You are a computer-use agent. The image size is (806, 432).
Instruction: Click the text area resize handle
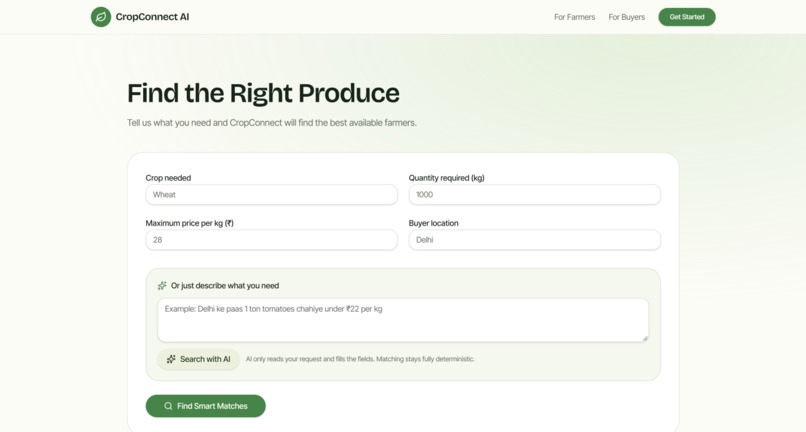[645, 338]
